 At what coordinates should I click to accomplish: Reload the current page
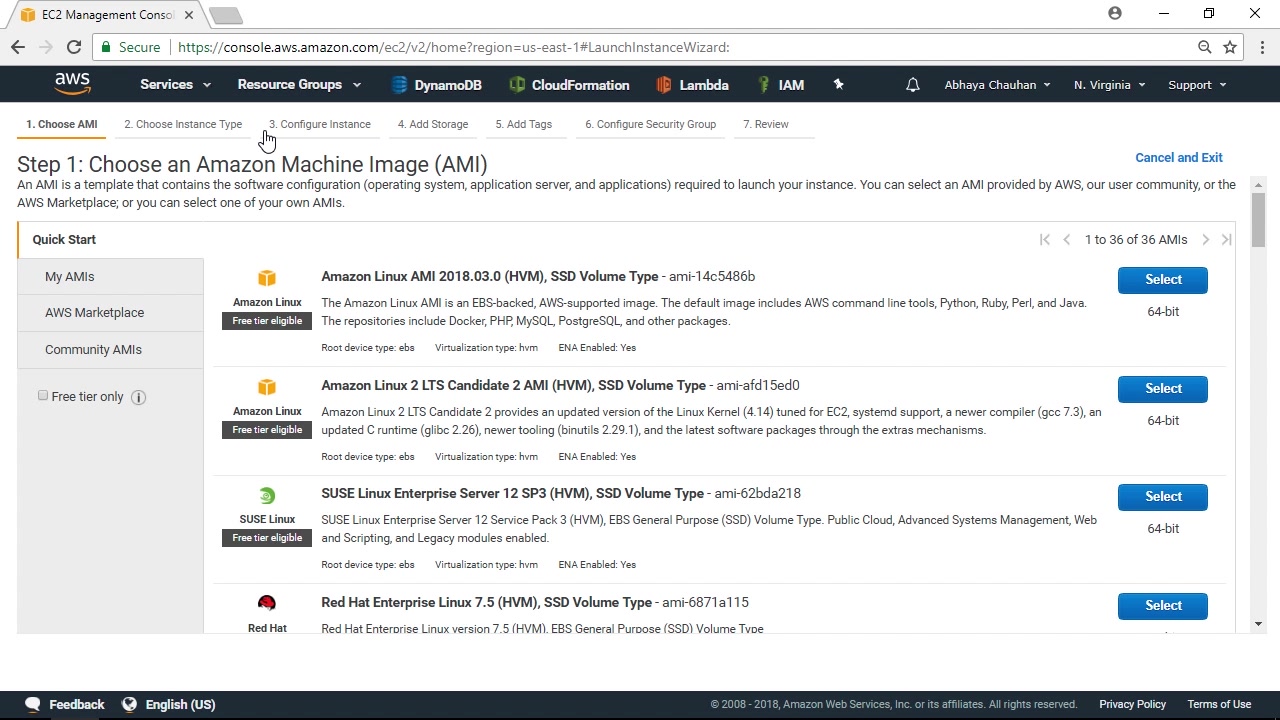click(74, 47)
